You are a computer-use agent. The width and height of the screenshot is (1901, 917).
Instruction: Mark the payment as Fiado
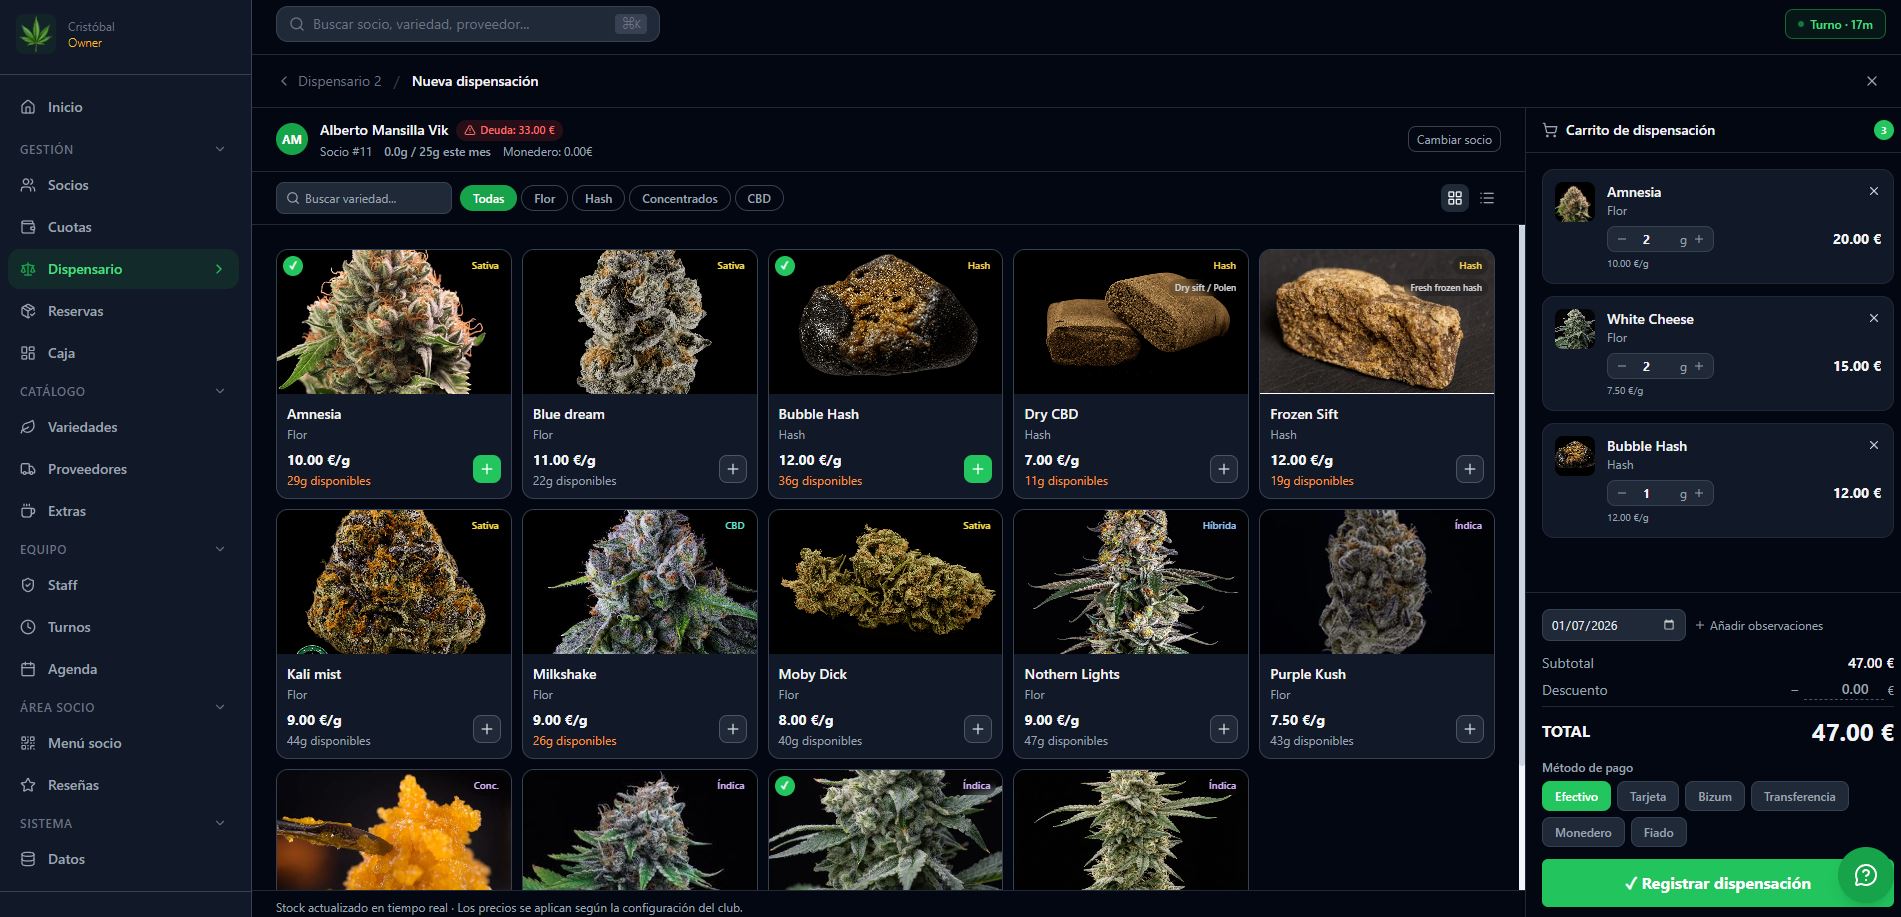click(x=1658, y=832)
